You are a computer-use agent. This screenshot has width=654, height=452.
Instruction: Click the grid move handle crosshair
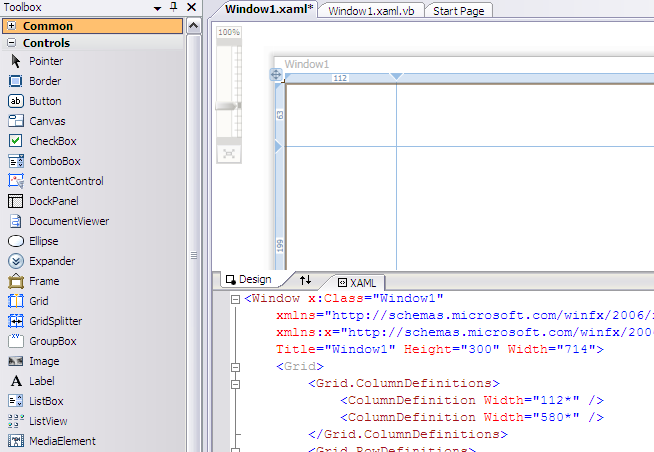click(276, 75)
